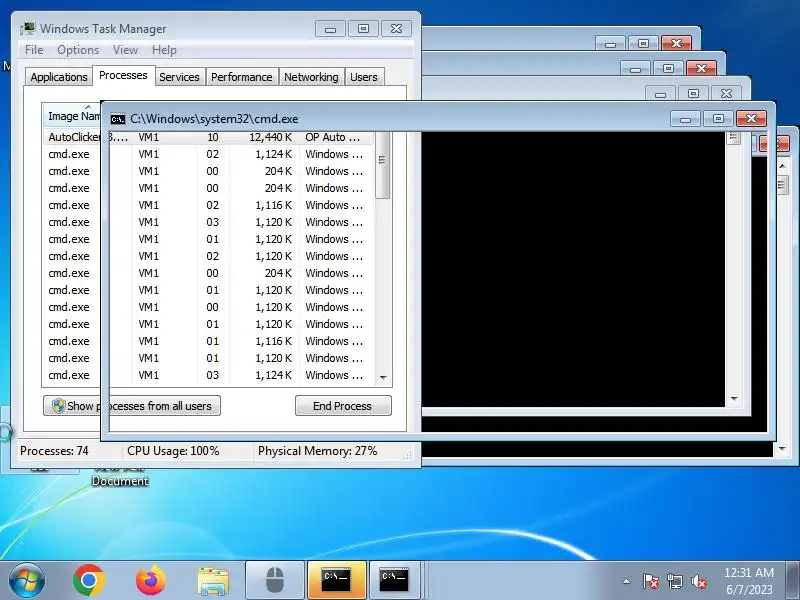Click the Show desktop strip on taskbar
The width and height of the screenshot is (800, 600).
(793, 580)
